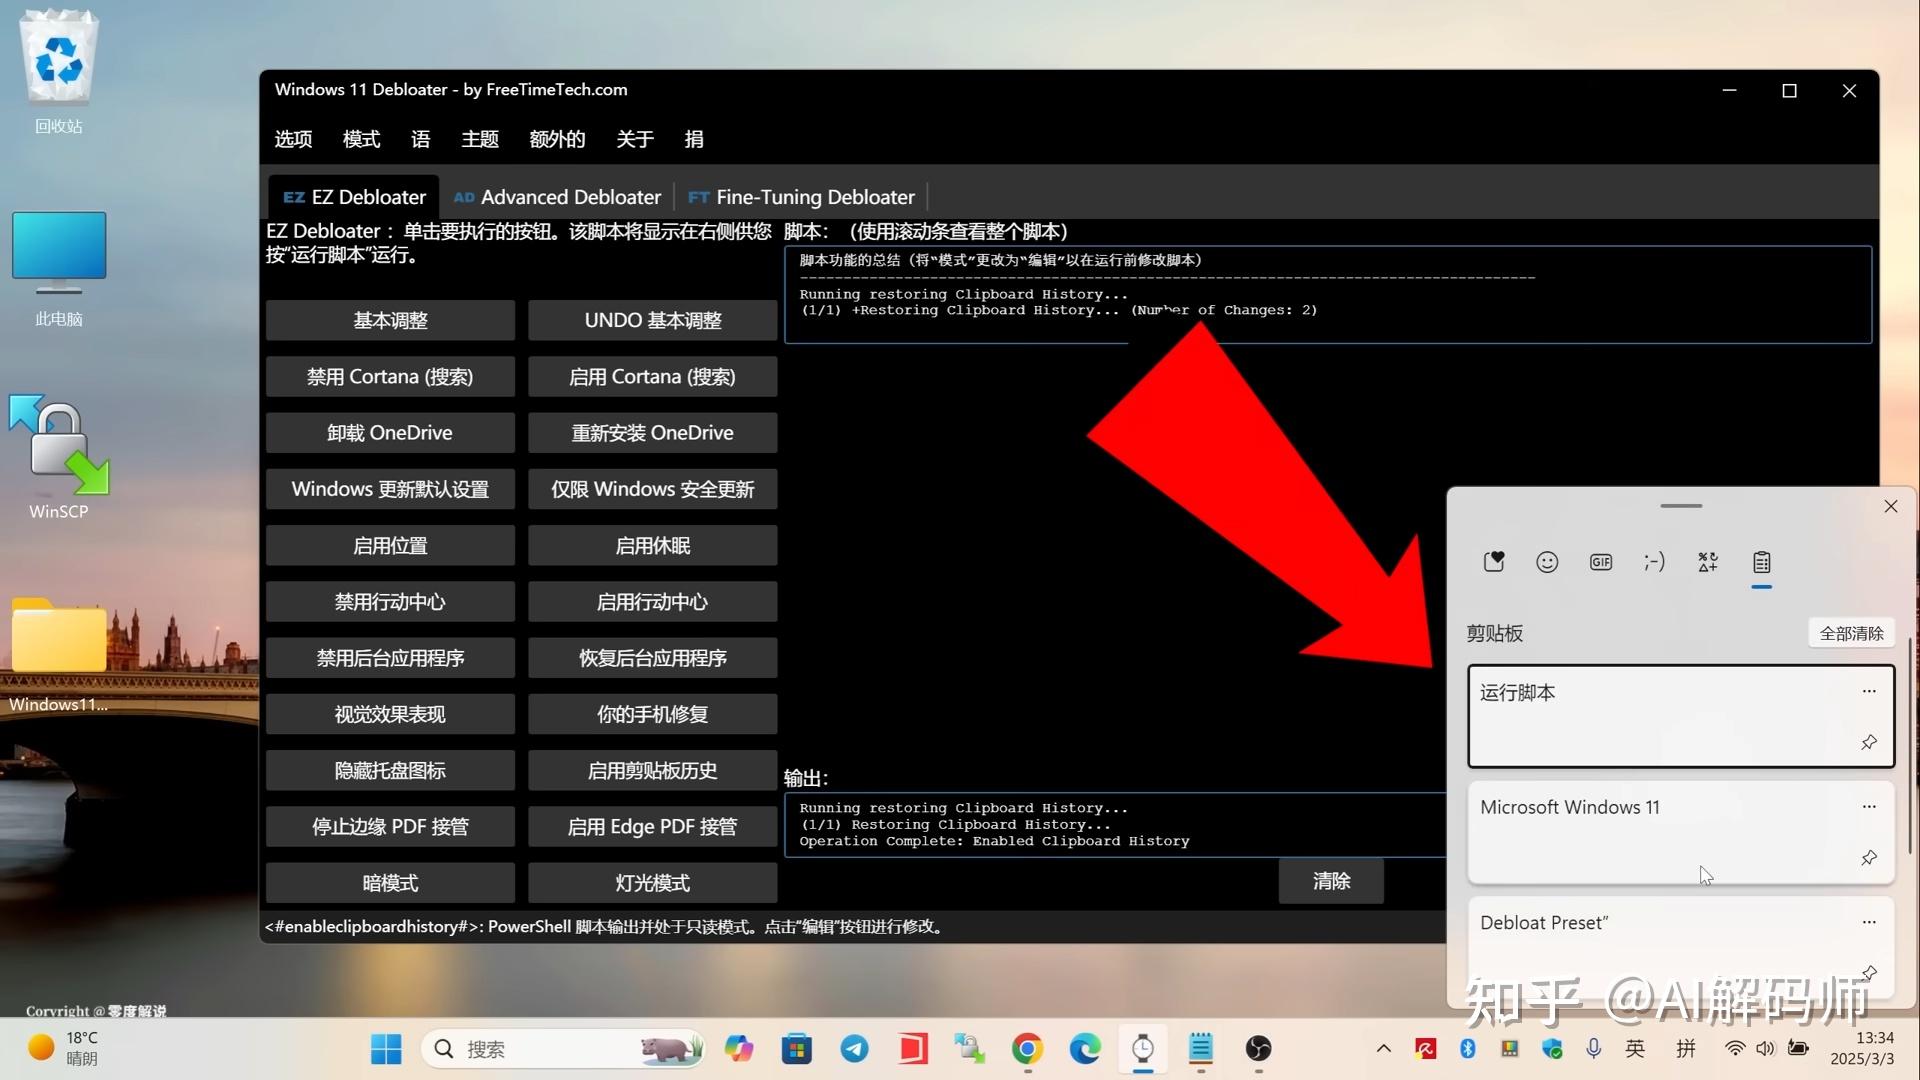1920x1080 pixels.
Task: Switch to 灯光模式 light mode
Action: [x=652, y=882]
